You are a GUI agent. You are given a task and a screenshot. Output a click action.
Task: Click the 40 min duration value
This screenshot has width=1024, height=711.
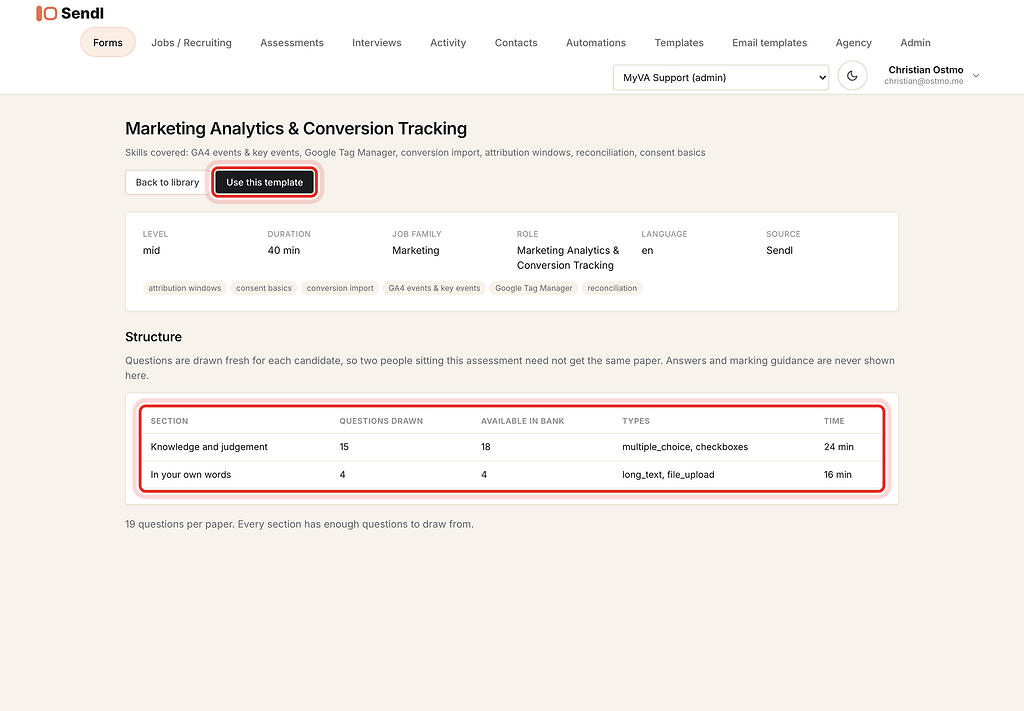283,250
